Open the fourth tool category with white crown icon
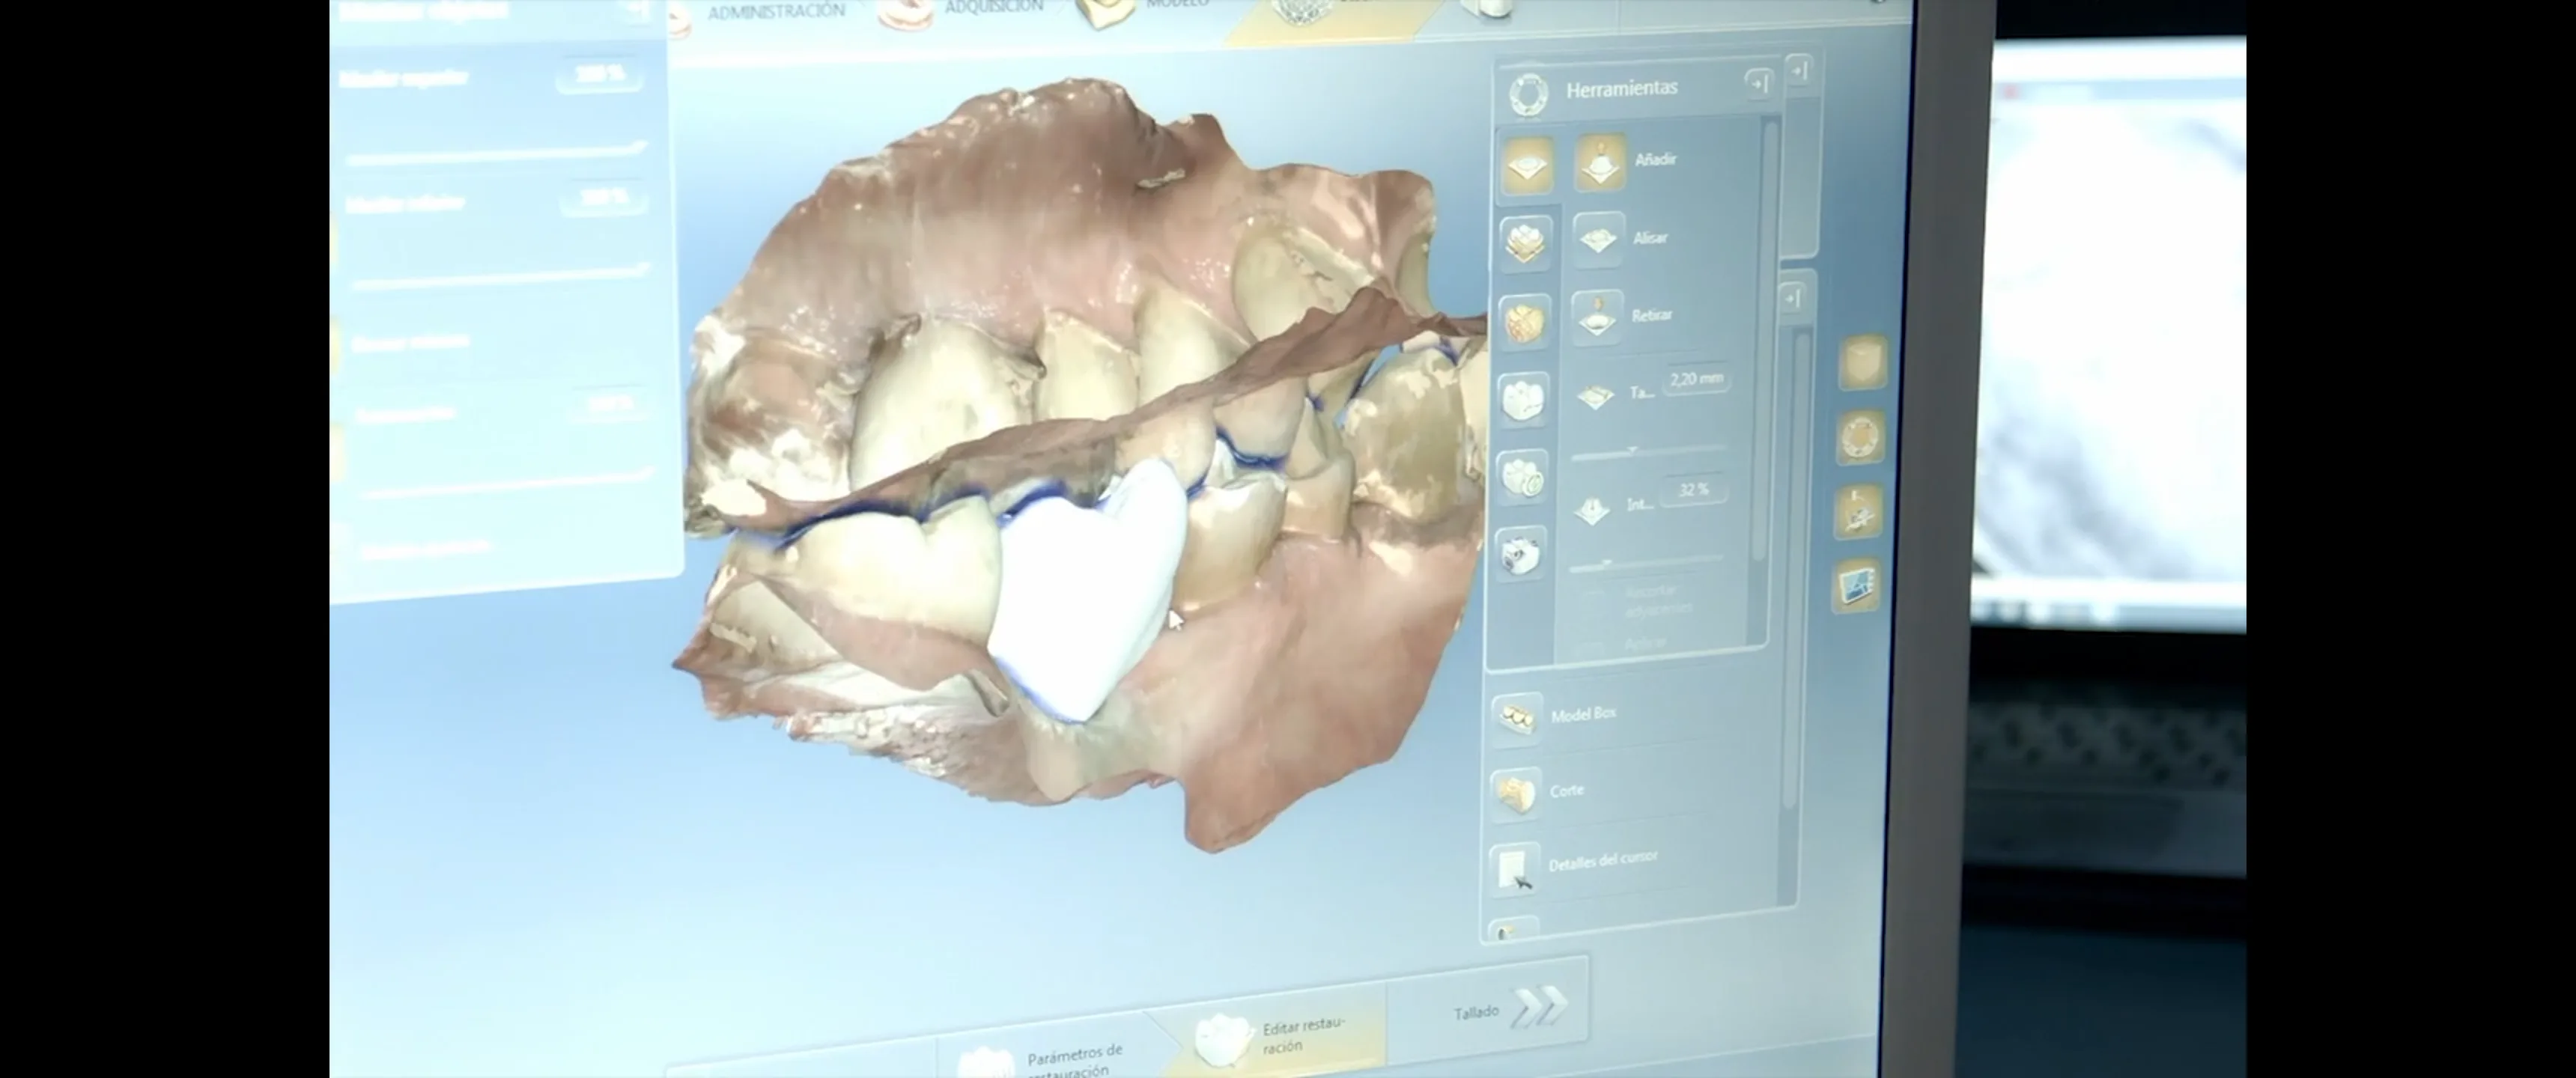Screen dimensions: 2576x1078 click(x=1523, y=399)
